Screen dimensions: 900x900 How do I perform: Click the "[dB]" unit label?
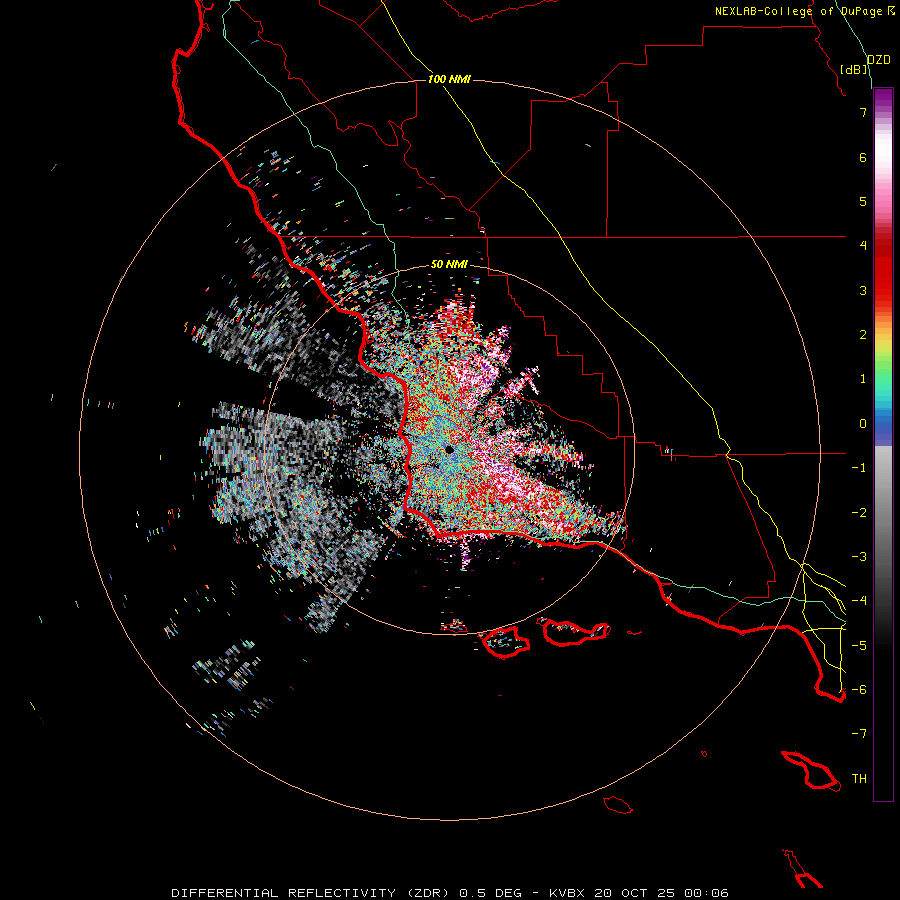854,69
